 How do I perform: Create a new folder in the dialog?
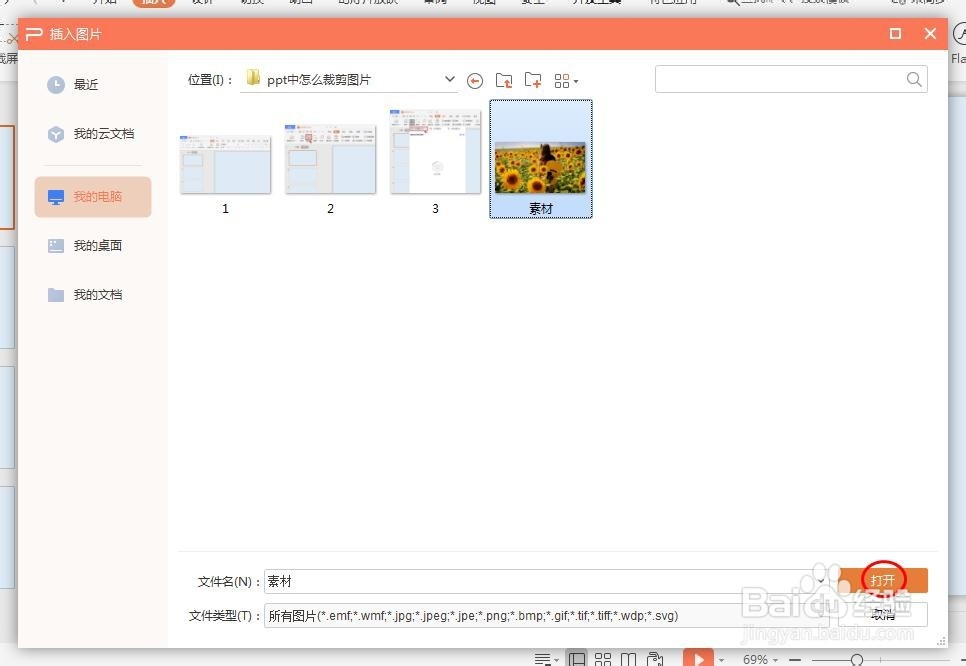(533, 80)
